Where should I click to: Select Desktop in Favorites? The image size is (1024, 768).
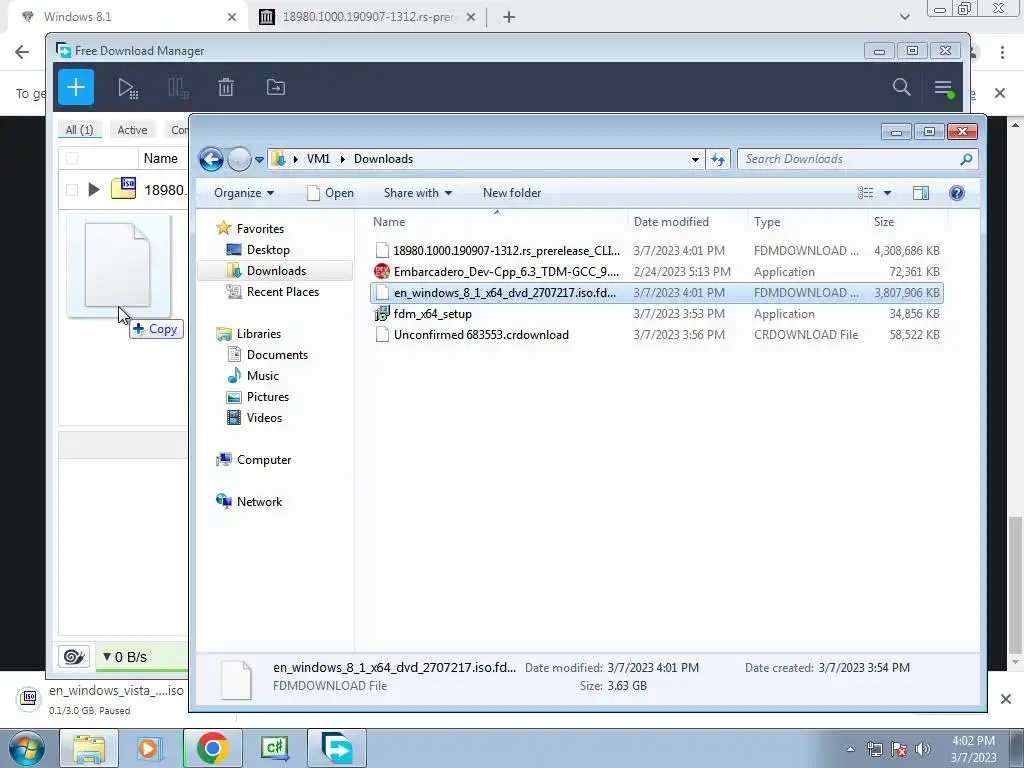(268, 249)
